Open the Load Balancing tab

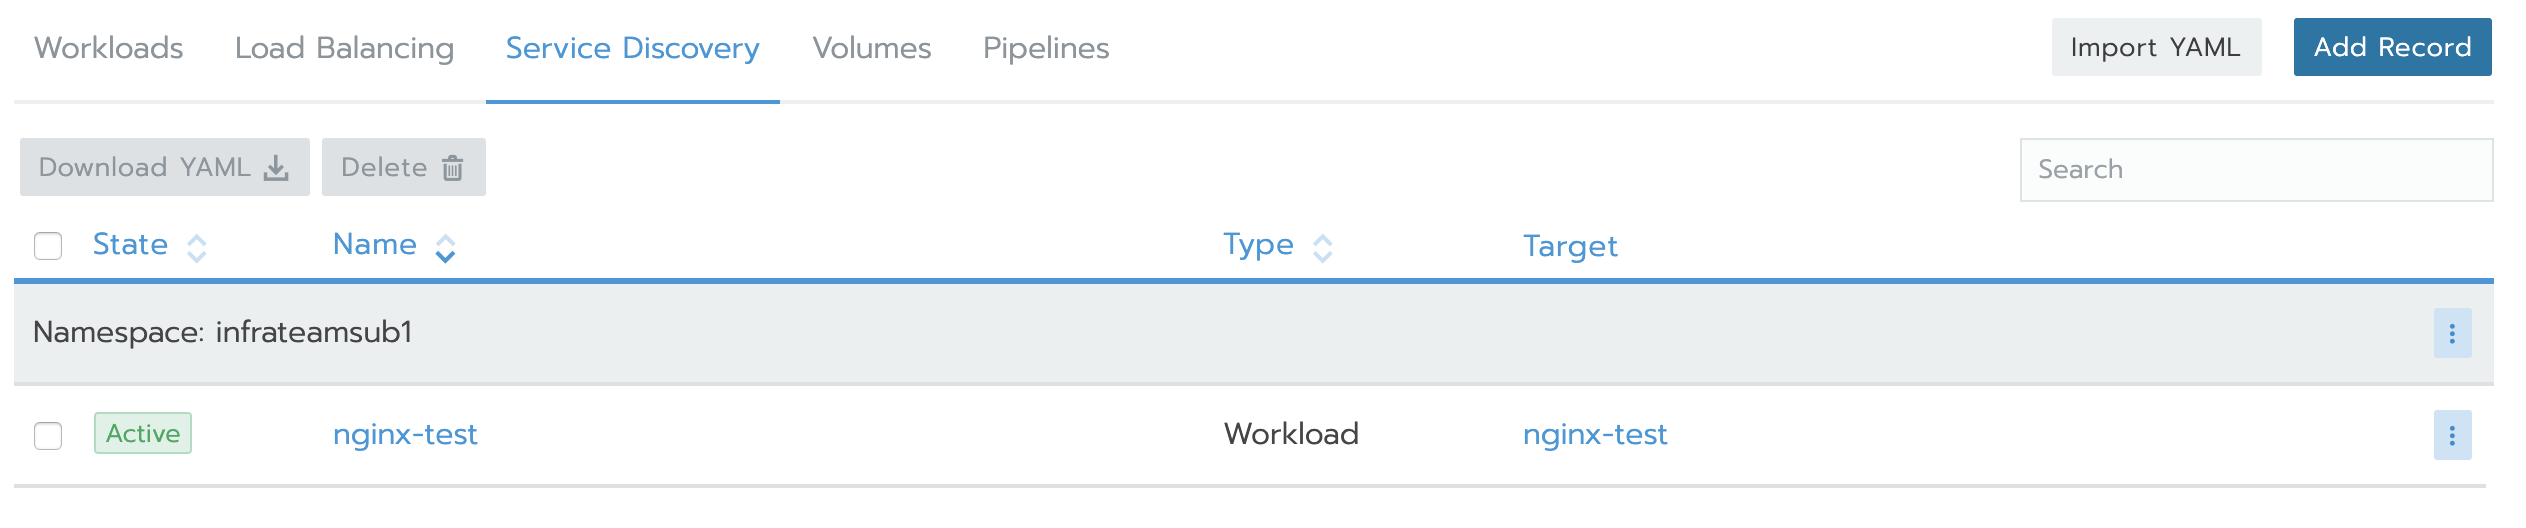[344, 48]
